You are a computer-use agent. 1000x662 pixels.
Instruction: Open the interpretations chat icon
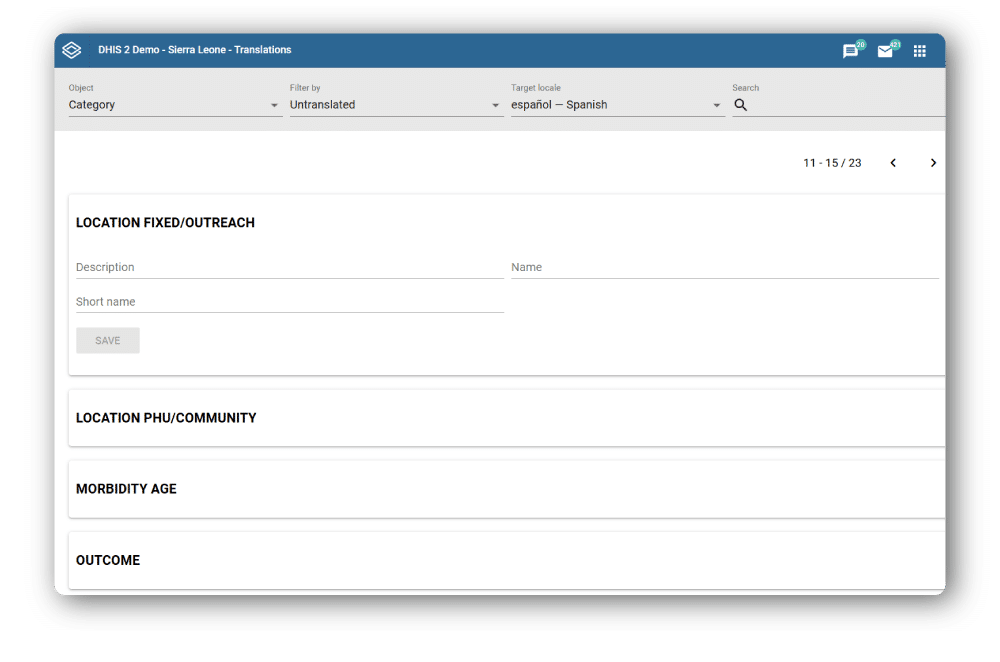pos(850,51)
